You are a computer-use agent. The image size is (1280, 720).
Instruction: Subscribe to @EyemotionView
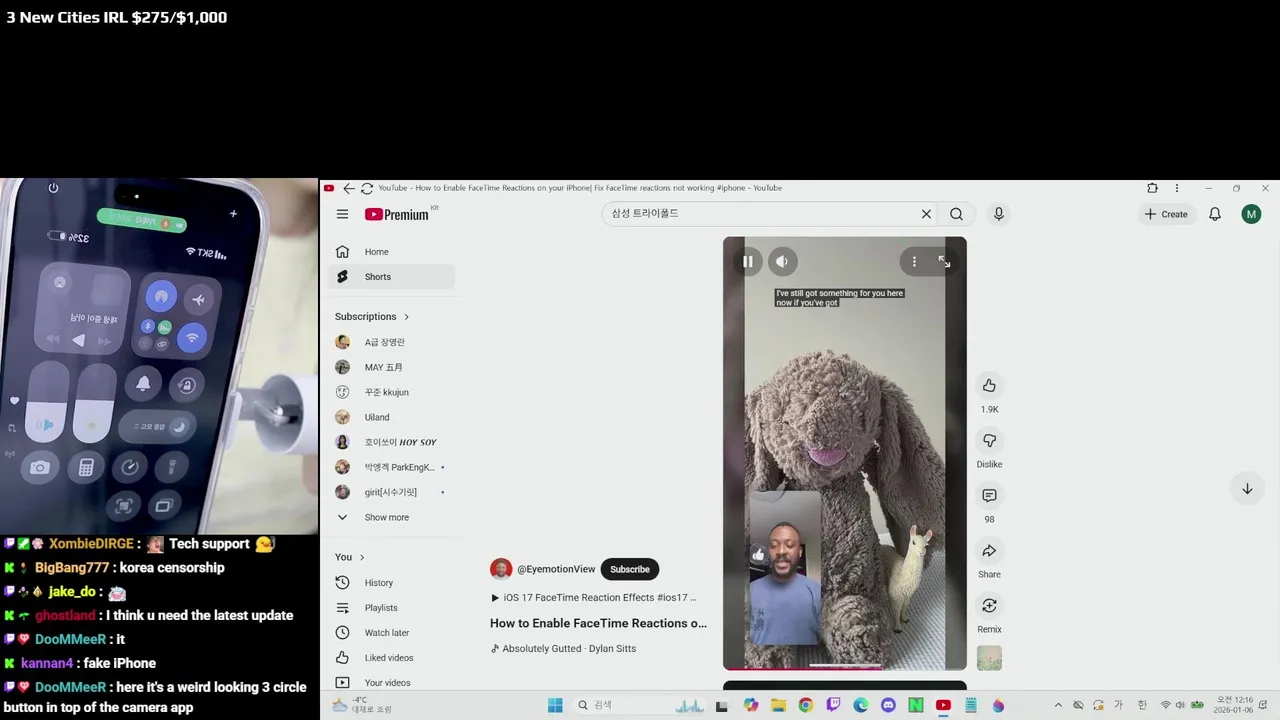click(630, 569)
